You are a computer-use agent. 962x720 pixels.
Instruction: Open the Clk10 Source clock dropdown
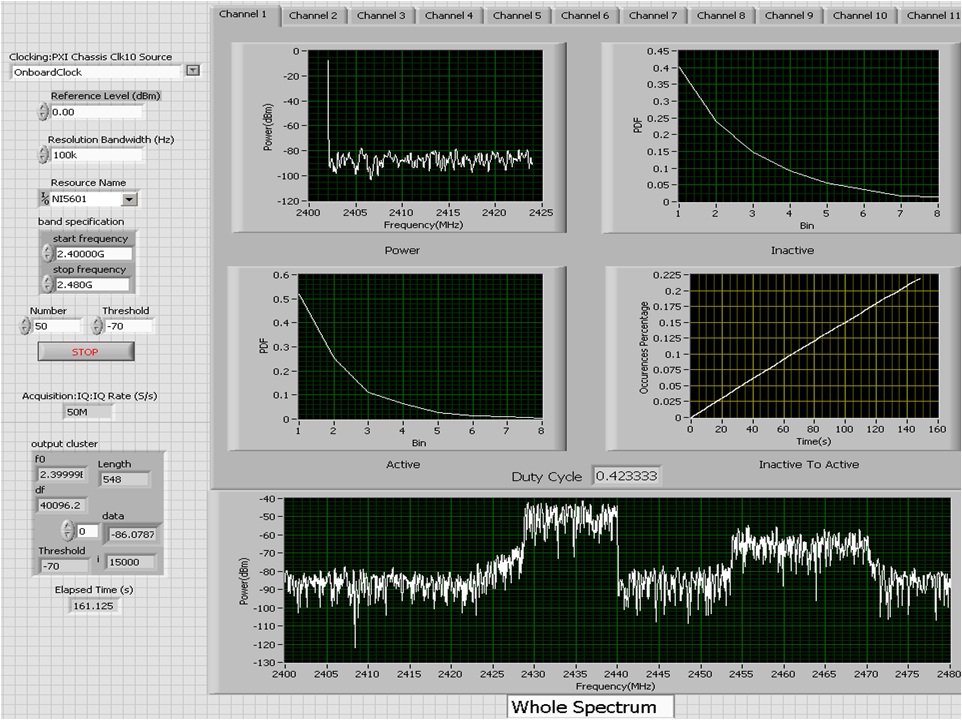pyautogui.click(x=193, y=71)
